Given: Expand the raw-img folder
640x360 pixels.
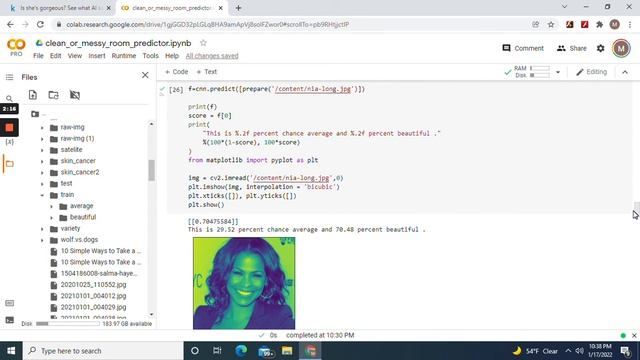Looking at the screenshot, I should pos(42,128).
